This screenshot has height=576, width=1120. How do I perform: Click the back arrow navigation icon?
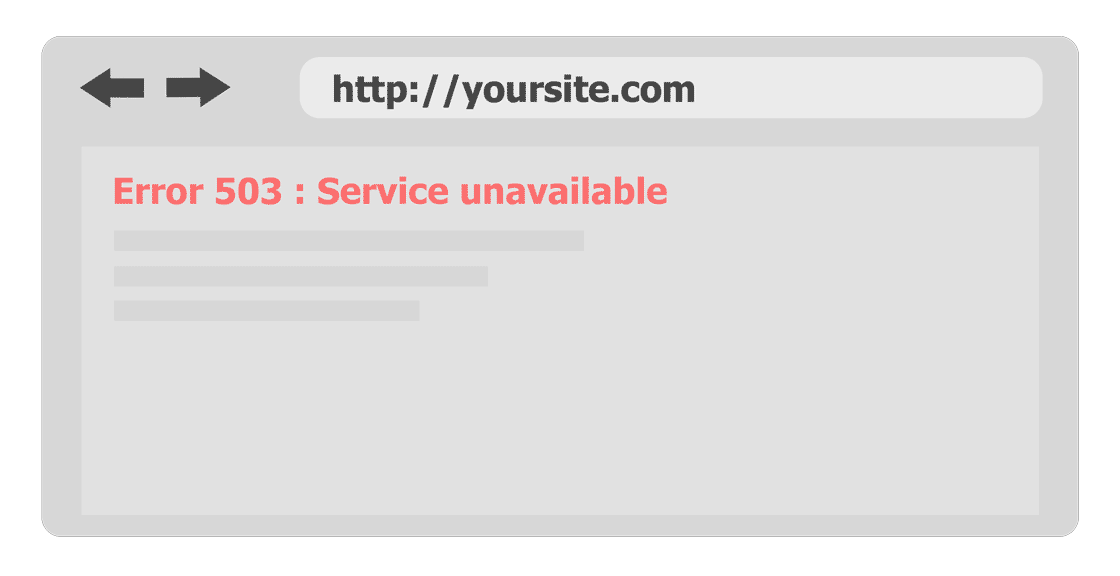[x=112, y=88]
